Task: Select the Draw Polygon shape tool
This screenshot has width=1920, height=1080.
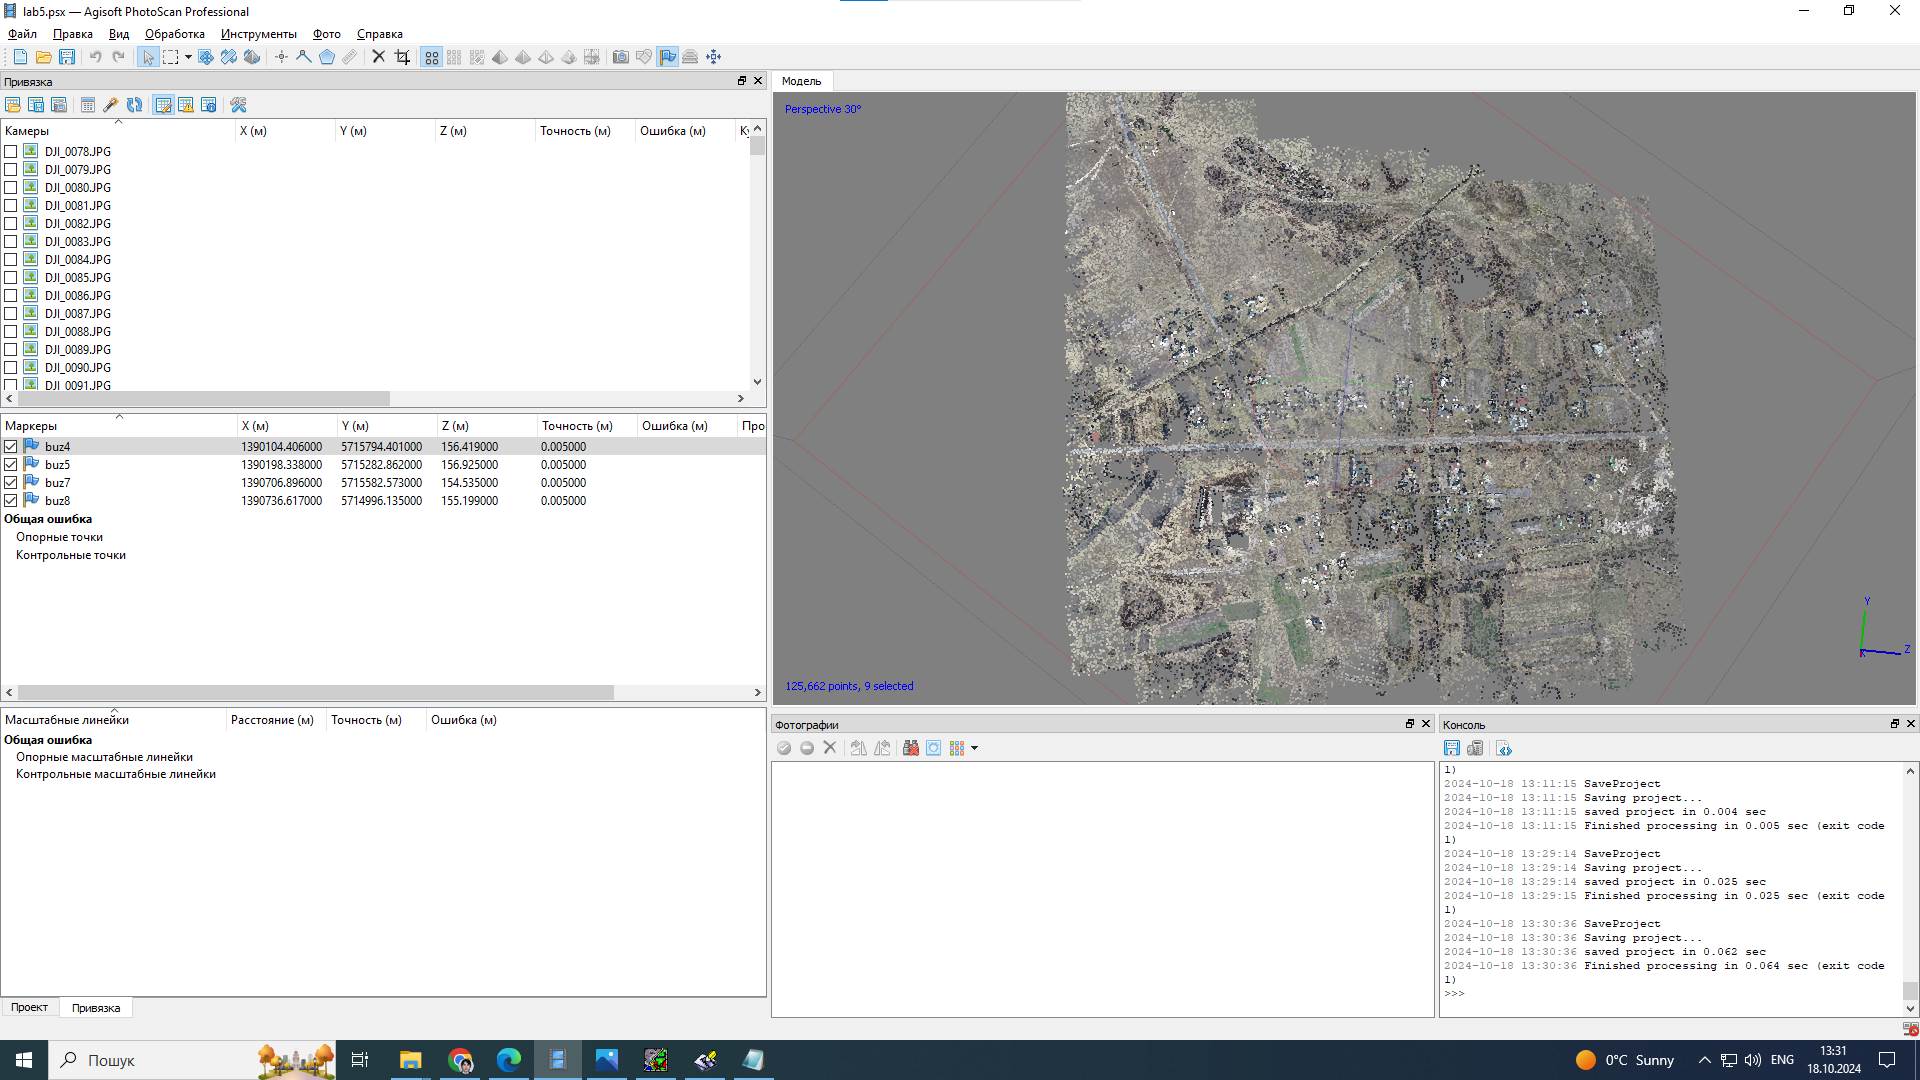Action: point(326,57)
